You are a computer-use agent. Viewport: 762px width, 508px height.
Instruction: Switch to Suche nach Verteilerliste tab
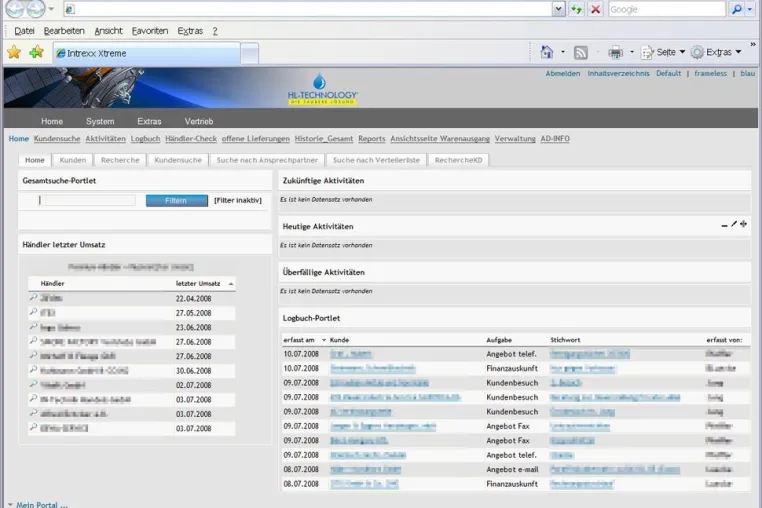(376, 160)
